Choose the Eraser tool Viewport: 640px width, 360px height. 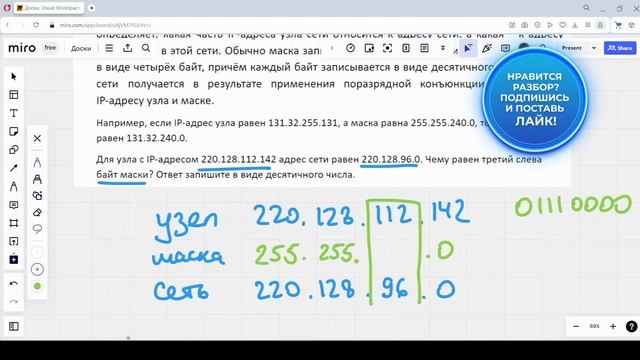37,212
